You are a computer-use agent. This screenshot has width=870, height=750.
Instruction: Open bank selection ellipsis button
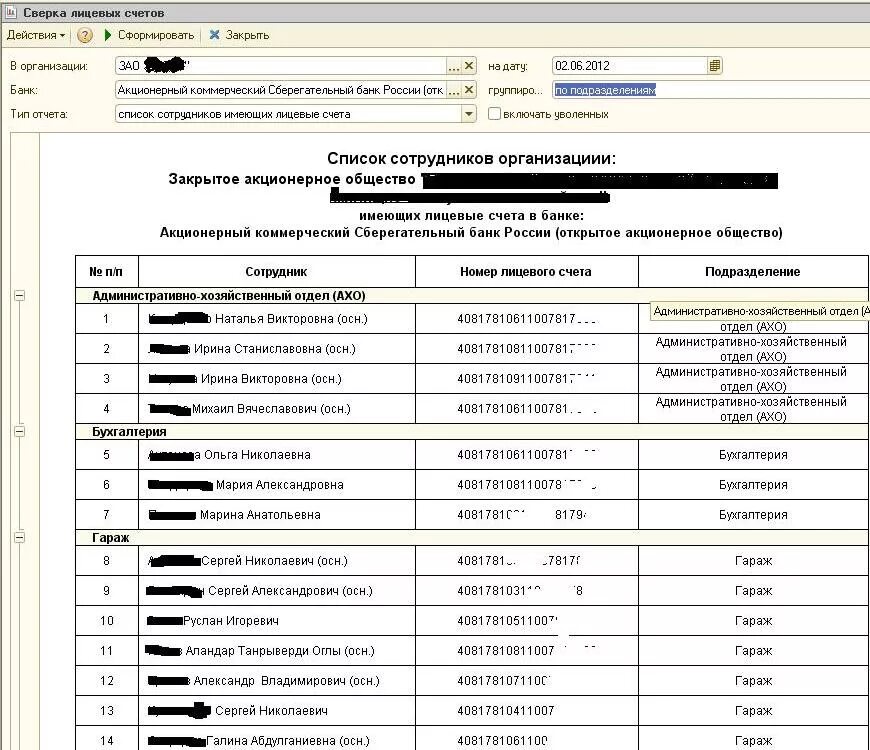click(x=454, y=90)
